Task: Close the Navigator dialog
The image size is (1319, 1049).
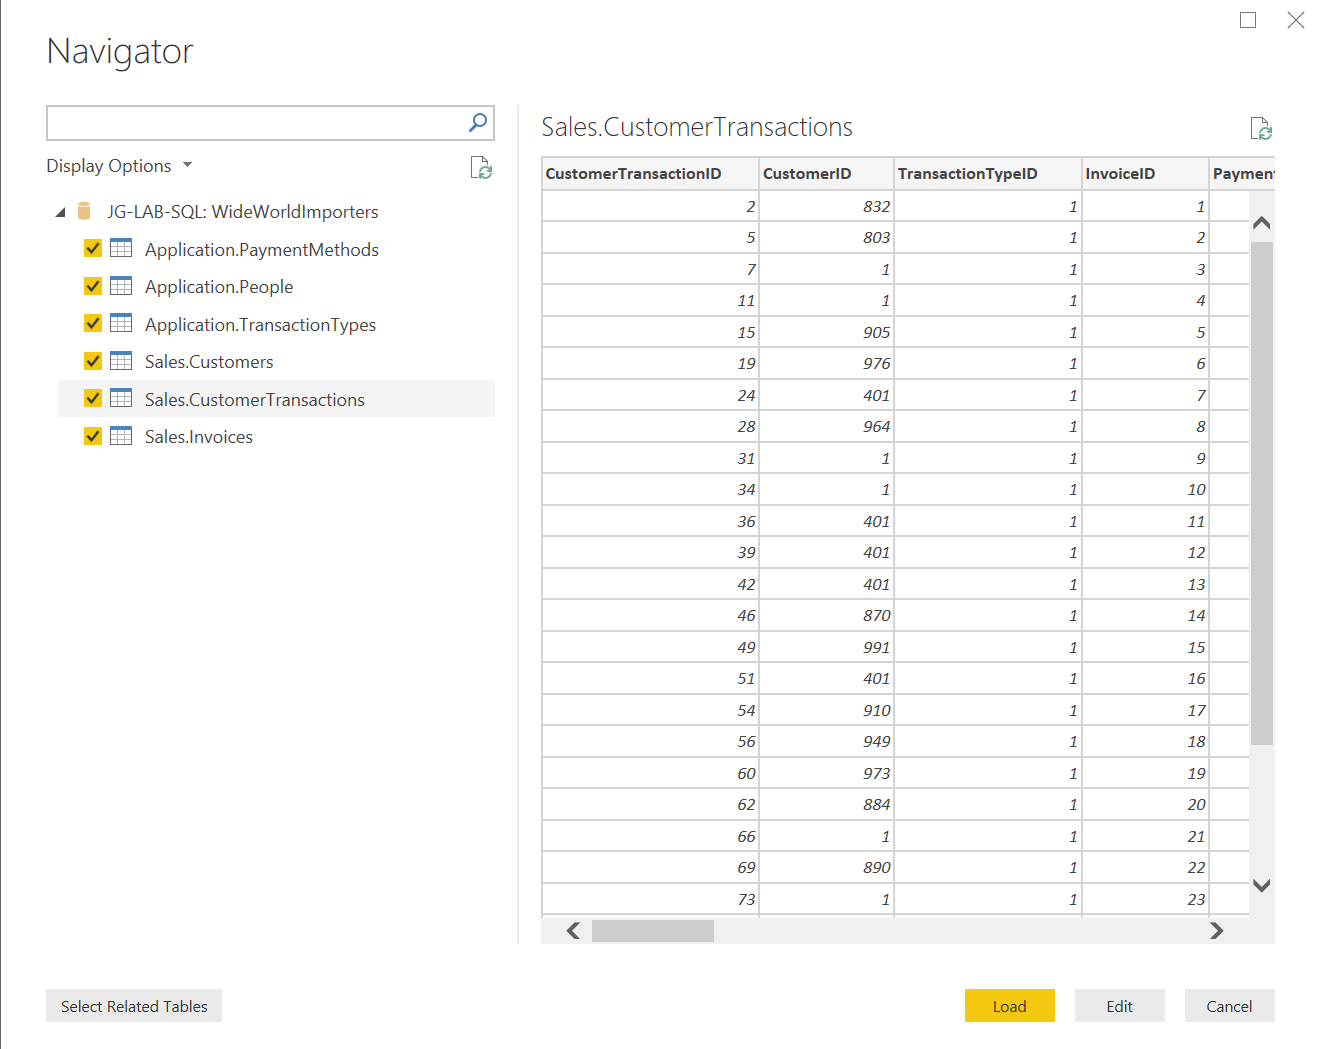Action: tap(1296, 20)
